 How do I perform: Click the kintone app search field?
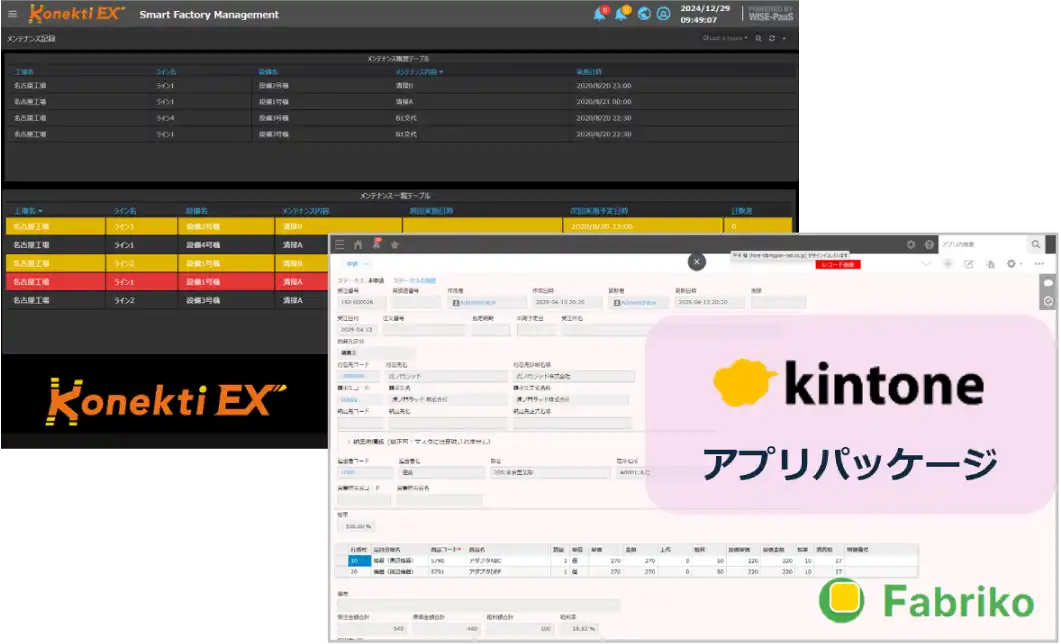[982, 244]
